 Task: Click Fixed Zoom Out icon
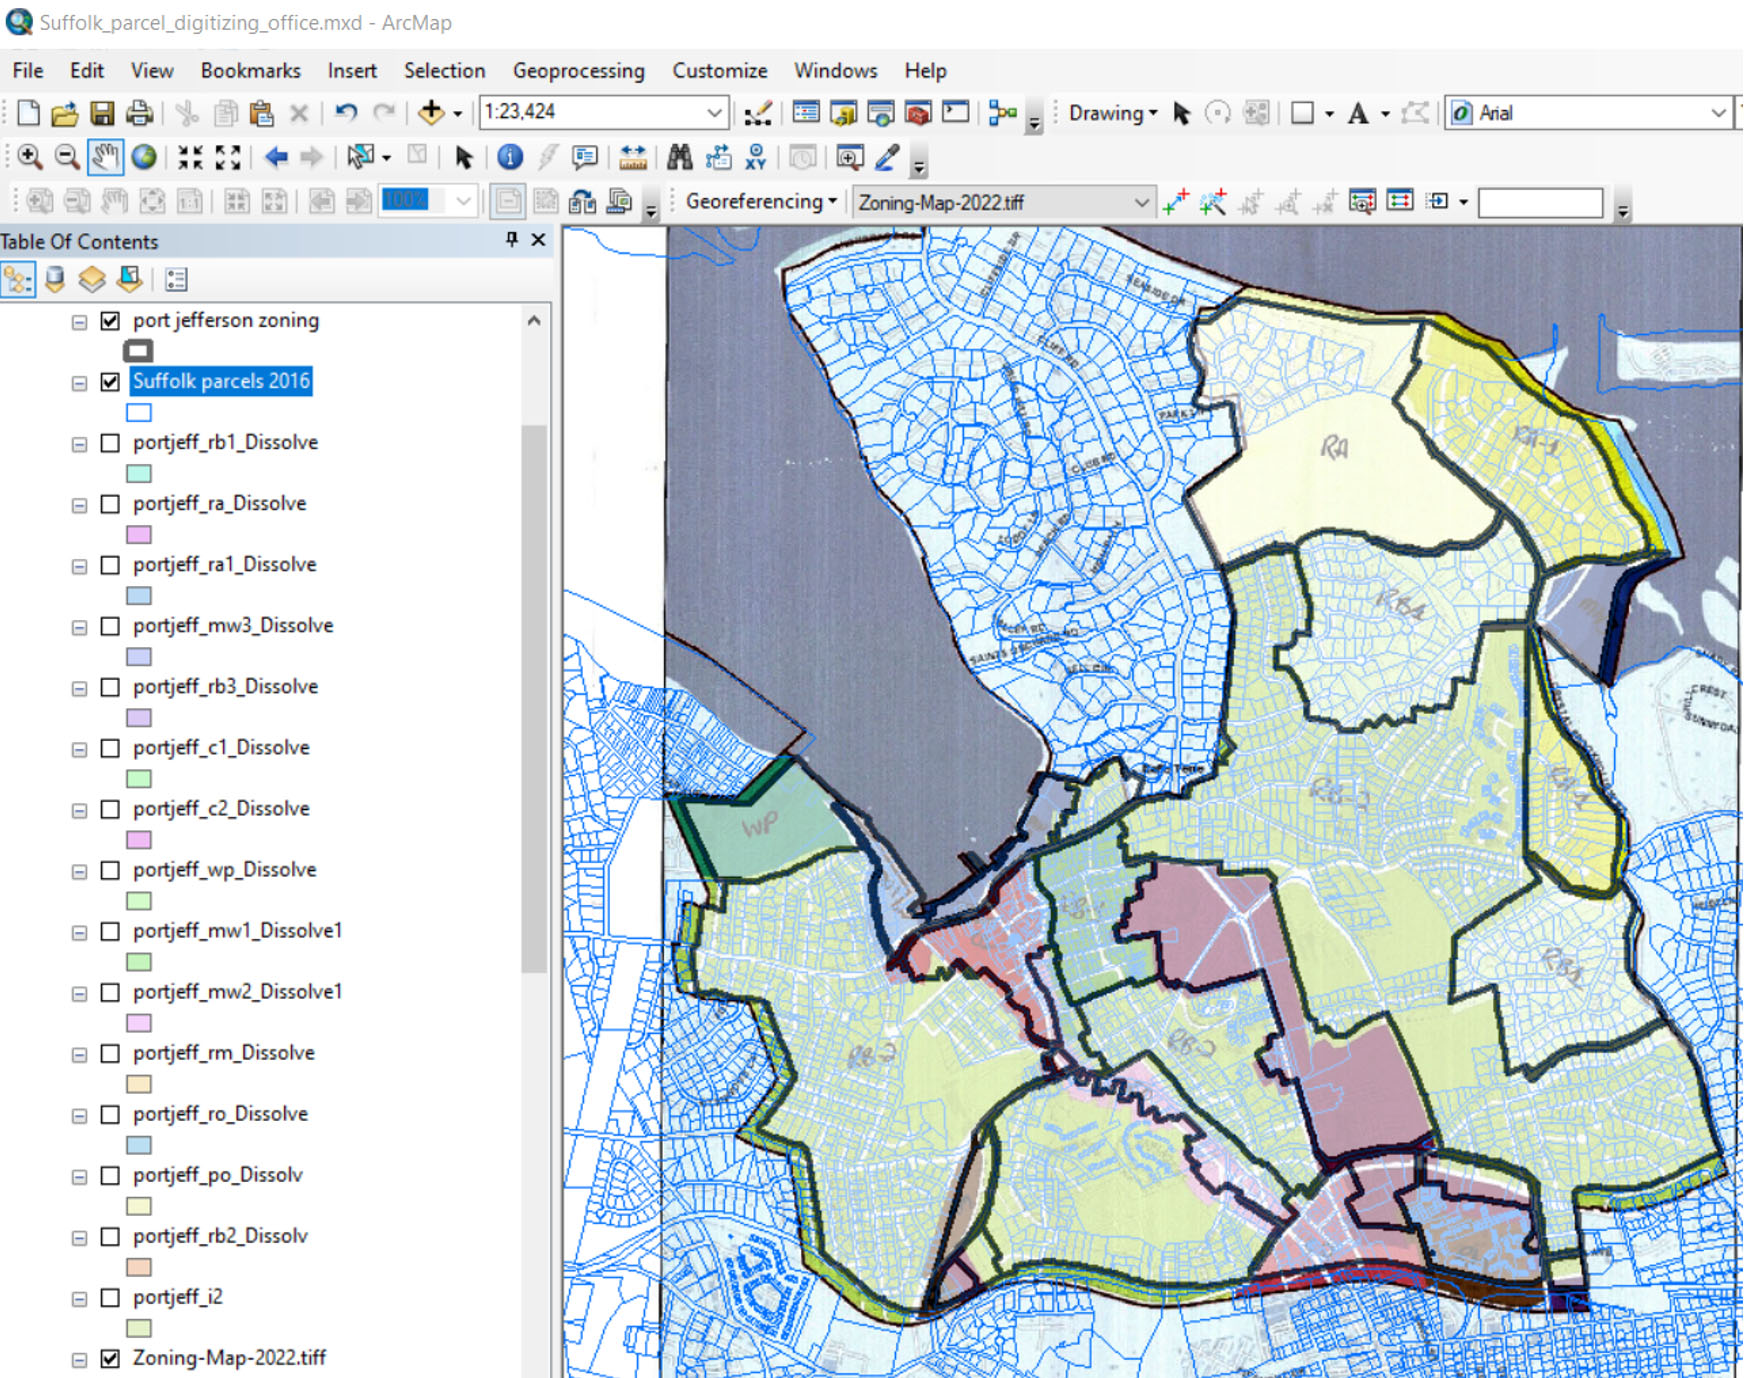point(228,157)
